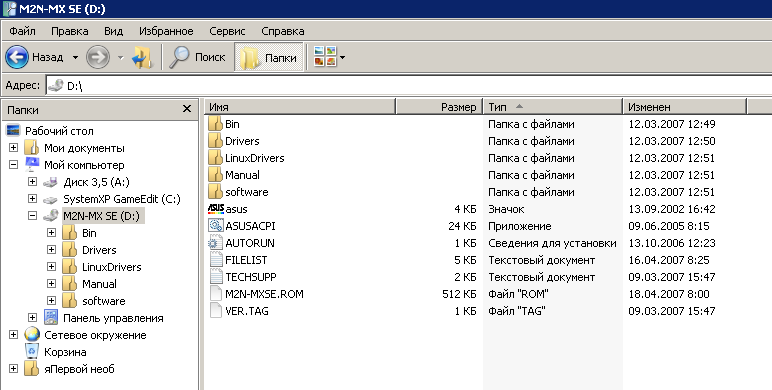Expand the Drivers tree node

tap(51, 250)
